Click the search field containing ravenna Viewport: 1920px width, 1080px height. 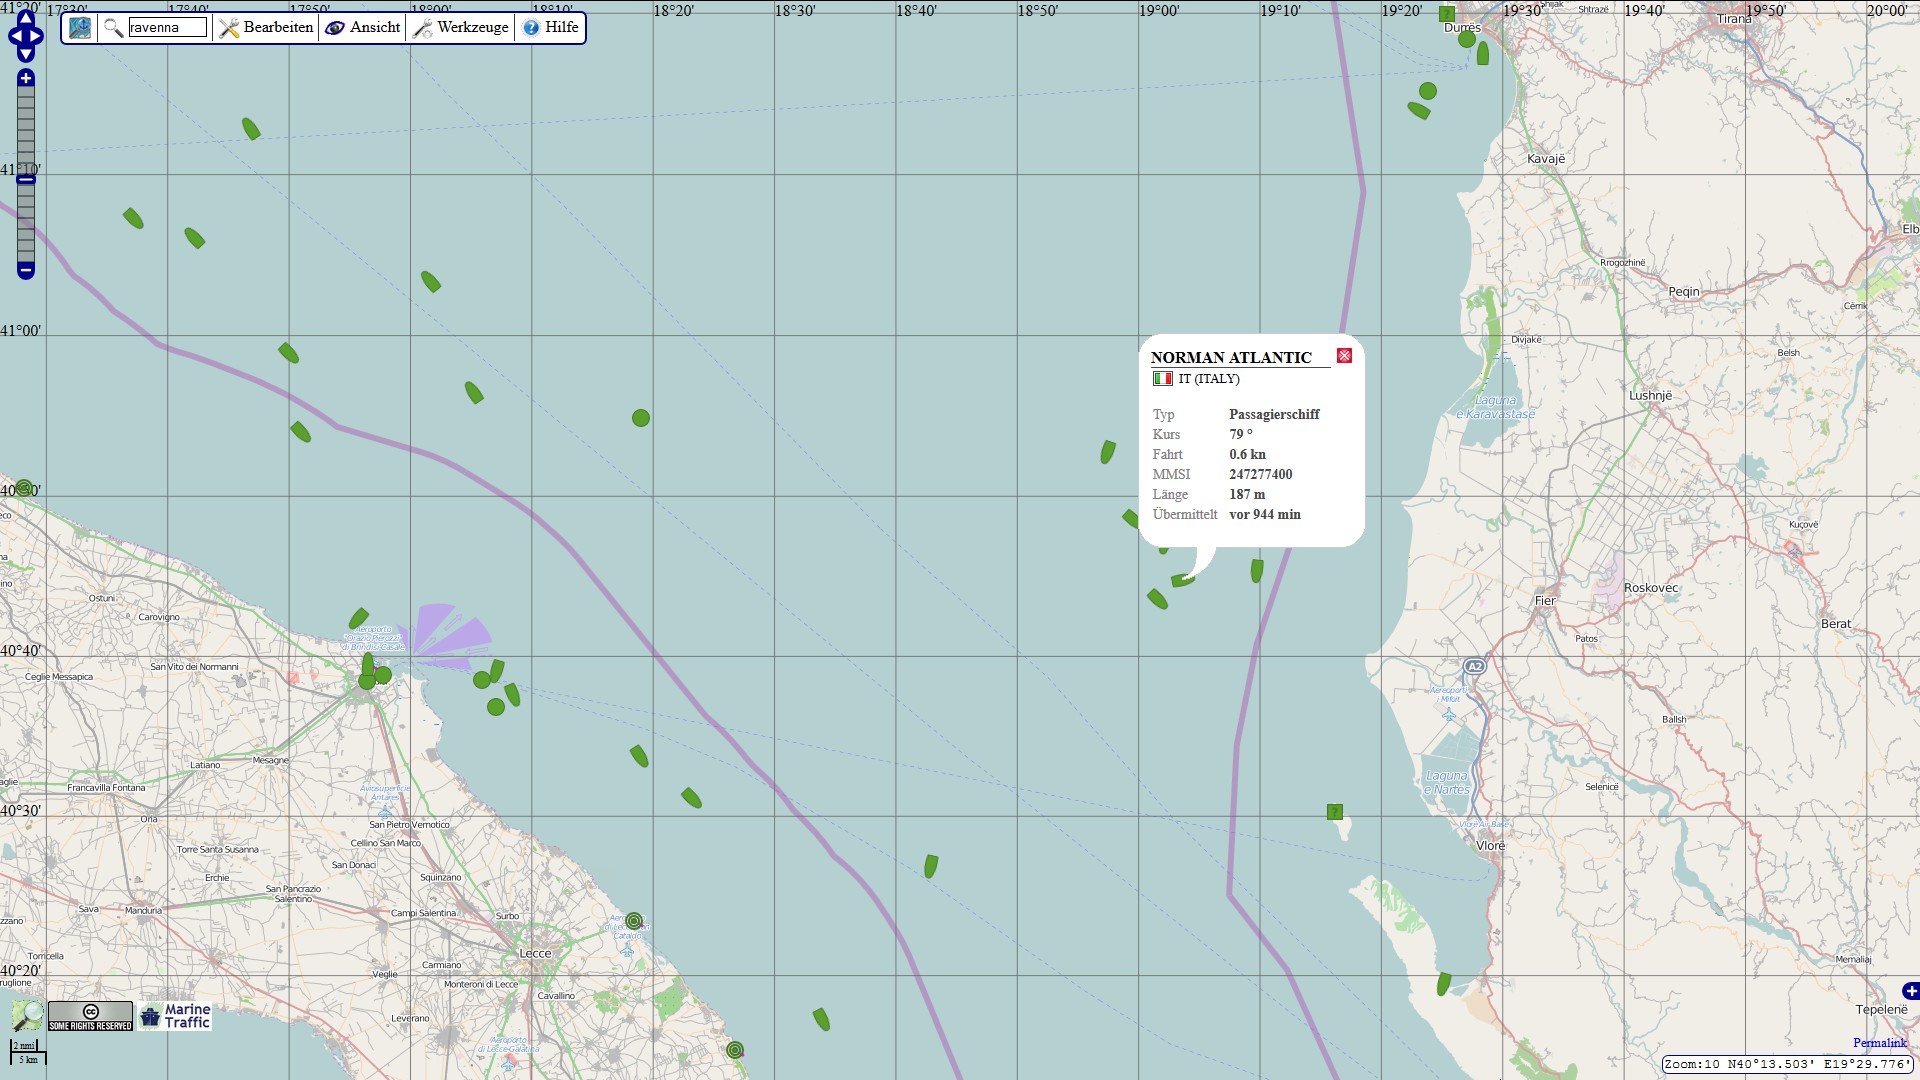click(167, 28)
